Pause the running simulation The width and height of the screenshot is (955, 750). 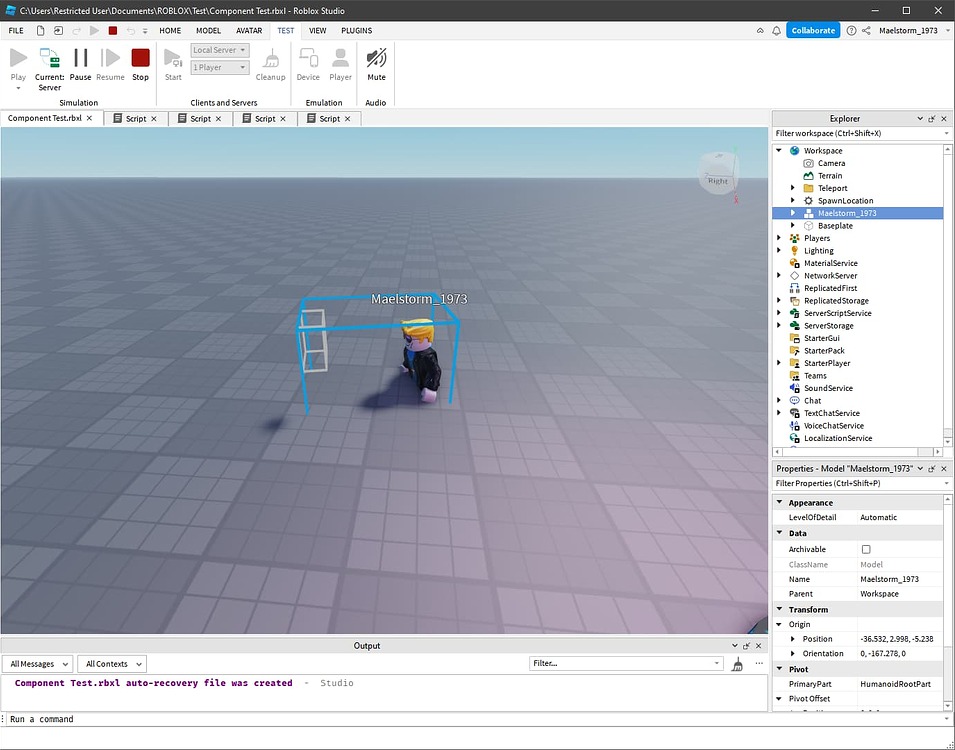pyautogui.click(x=80, y=62)
